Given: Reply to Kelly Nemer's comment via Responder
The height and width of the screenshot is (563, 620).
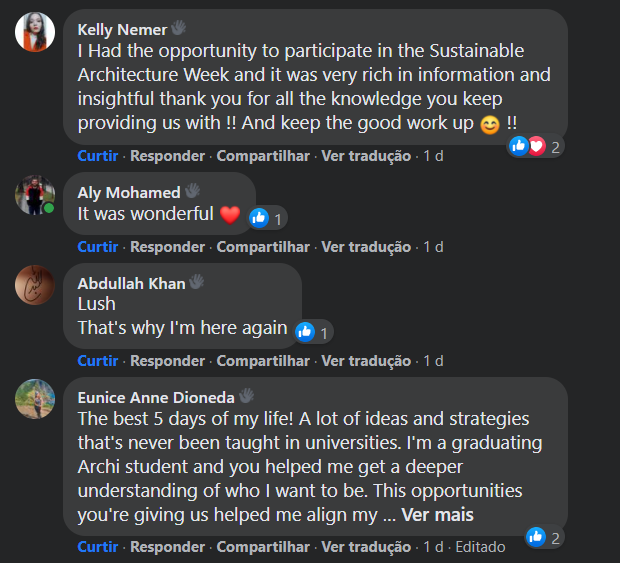Looking at the screenshot, I should 167,156.
